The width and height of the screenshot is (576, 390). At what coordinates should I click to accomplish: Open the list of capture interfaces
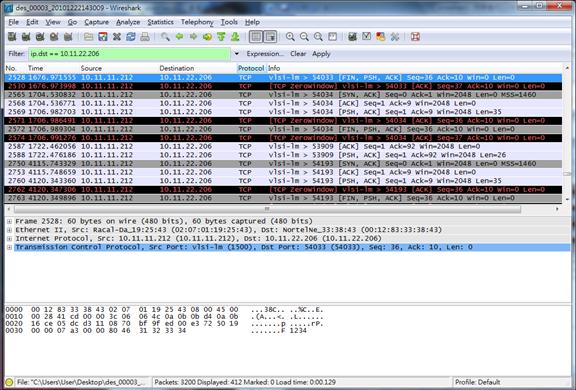coord(12,37)
